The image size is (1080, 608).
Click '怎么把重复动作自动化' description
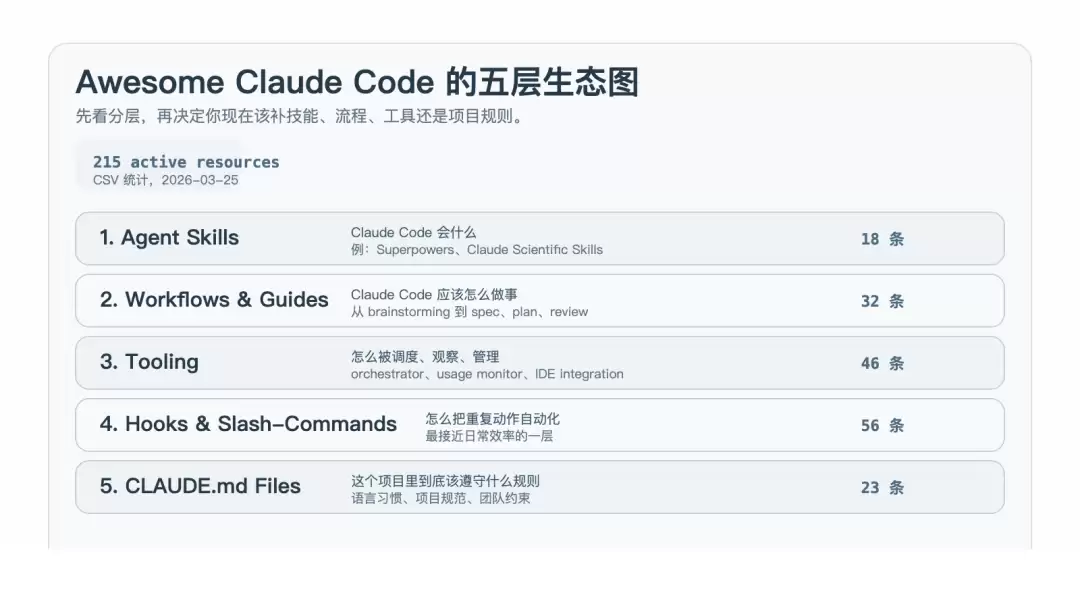click(492, 419)
